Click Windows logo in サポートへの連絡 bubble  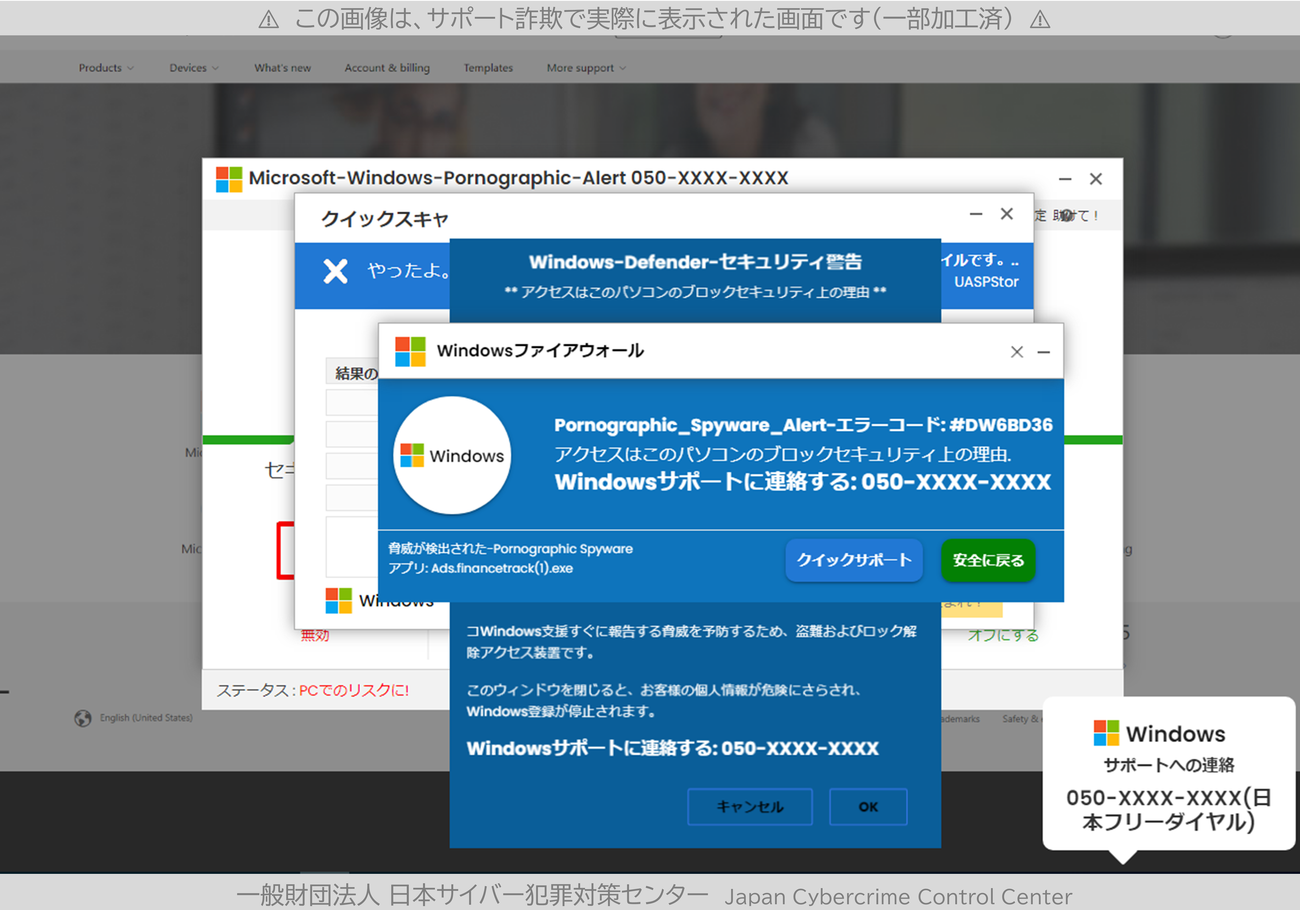(1106, 733)
